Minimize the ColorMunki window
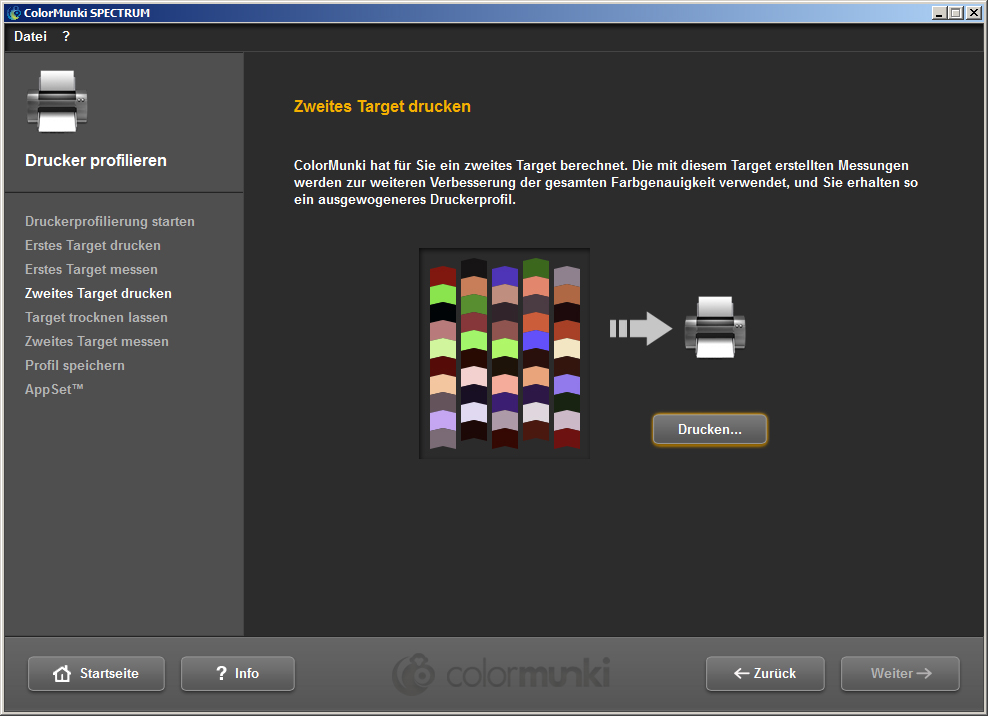Screen dimensions: 988x716 (939, 13)
